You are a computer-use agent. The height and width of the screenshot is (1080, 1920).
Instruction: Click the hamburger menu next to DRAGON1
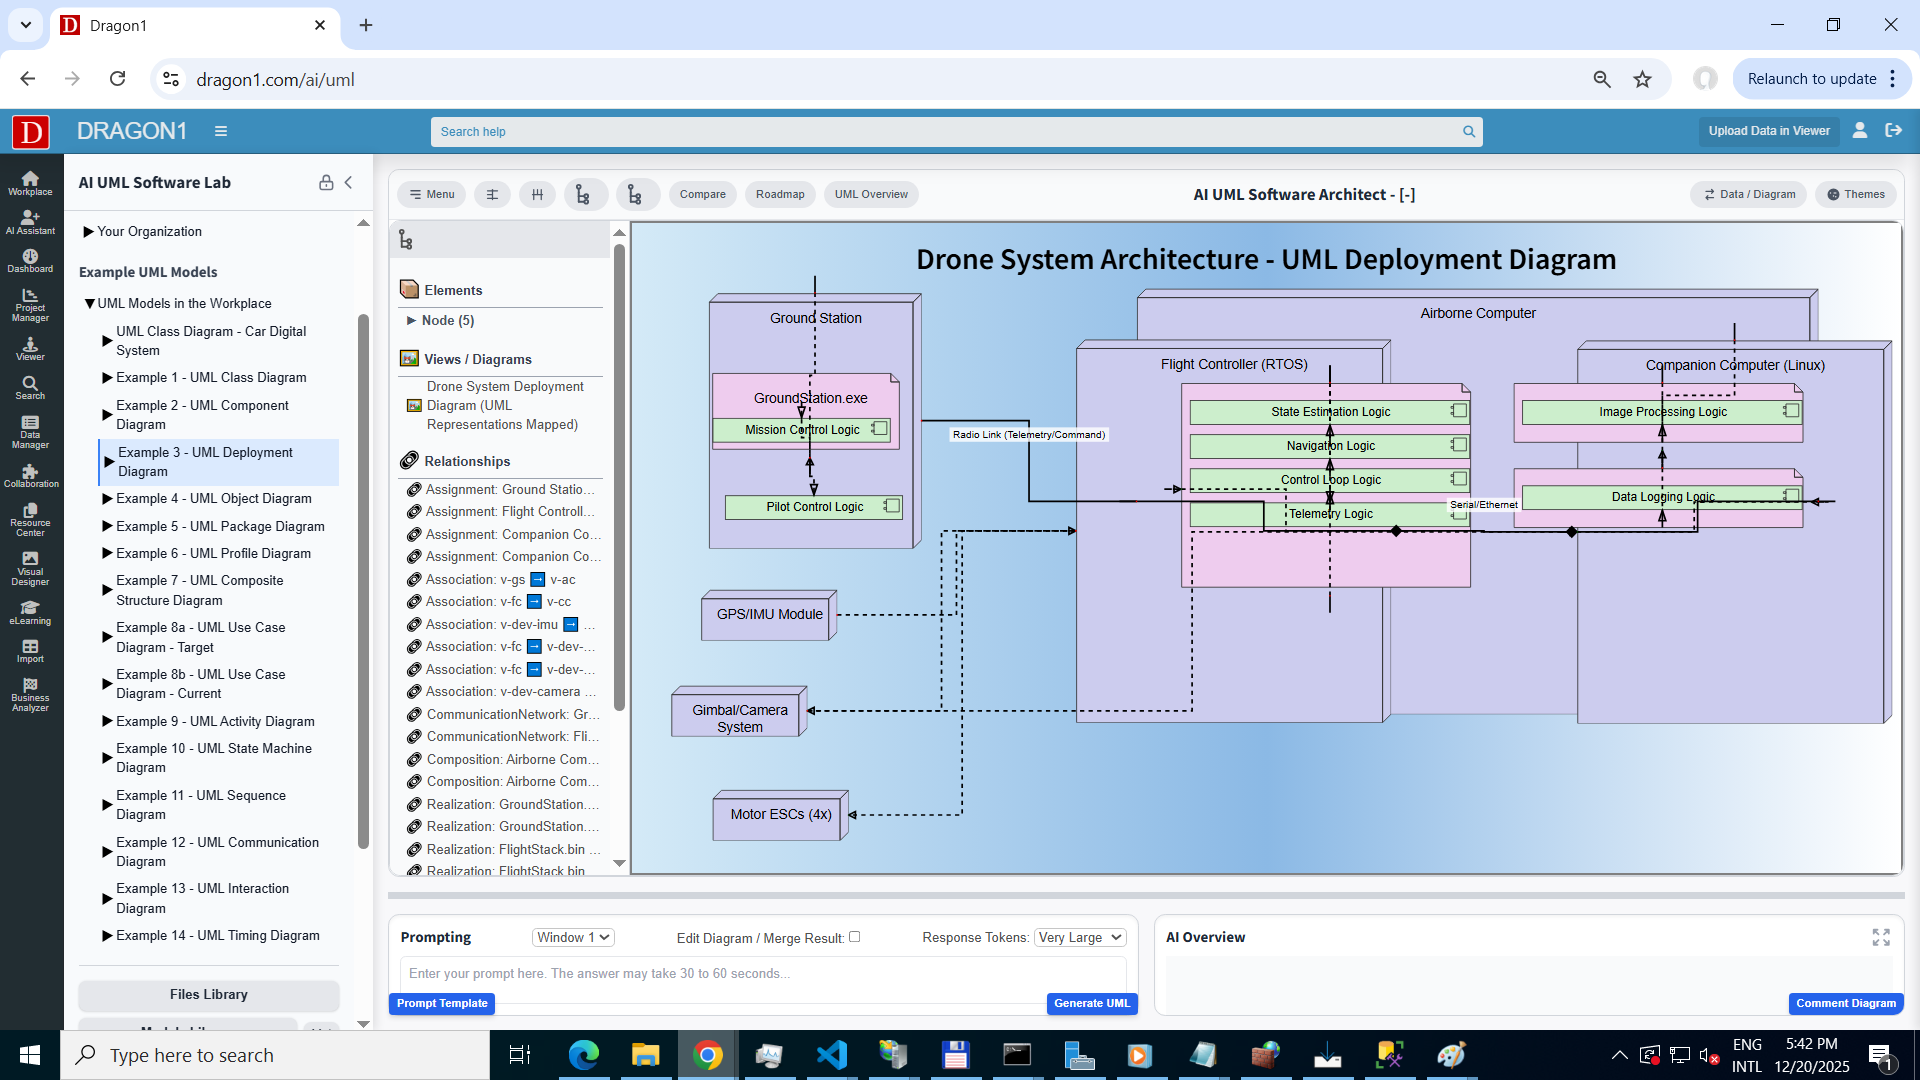click(221, 131)
